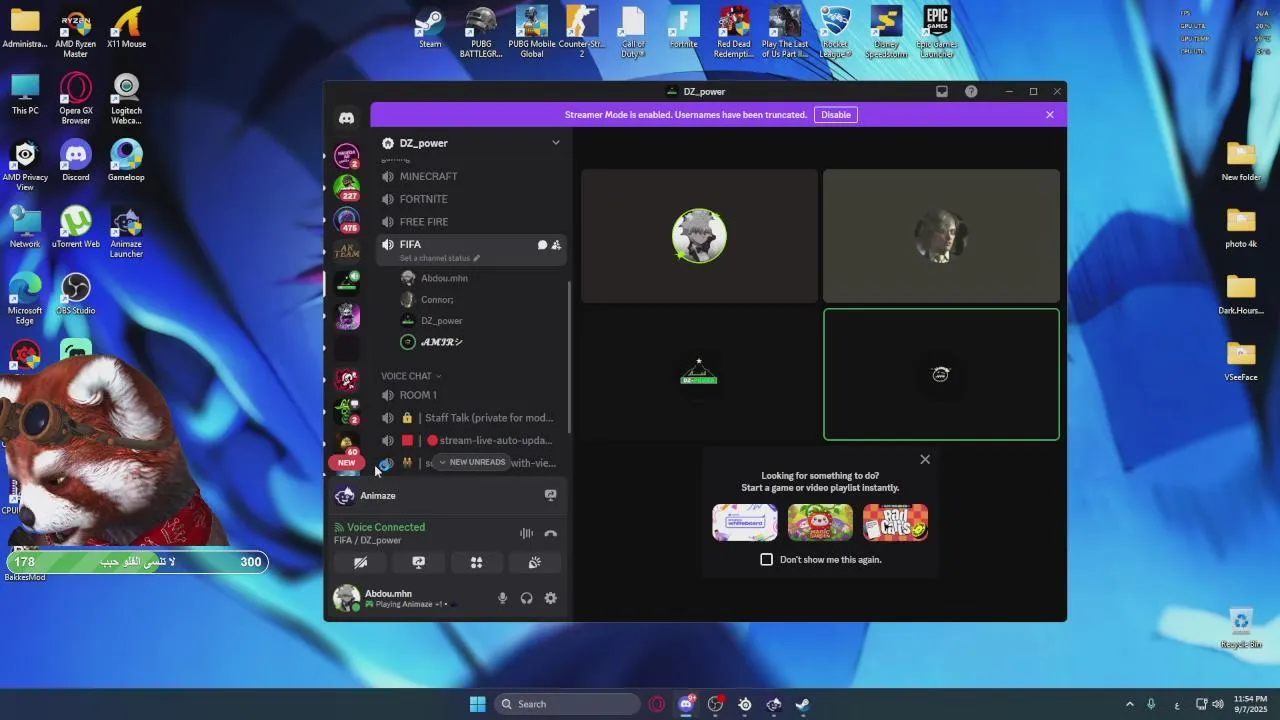Show hidden system tray icons
Viewport: 1280px width, 720px height.
pos(1130,704)
